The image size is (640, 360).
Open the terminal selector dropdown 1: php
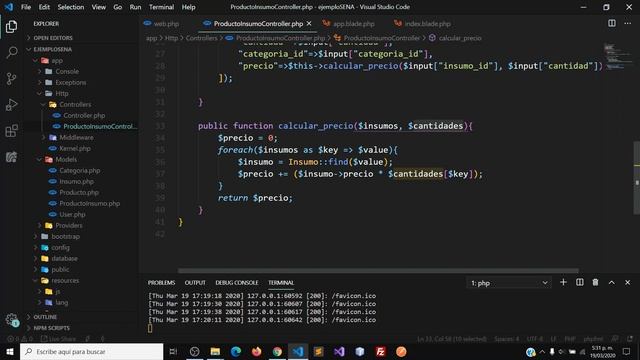pyautogui.click(x=509, y=283)
